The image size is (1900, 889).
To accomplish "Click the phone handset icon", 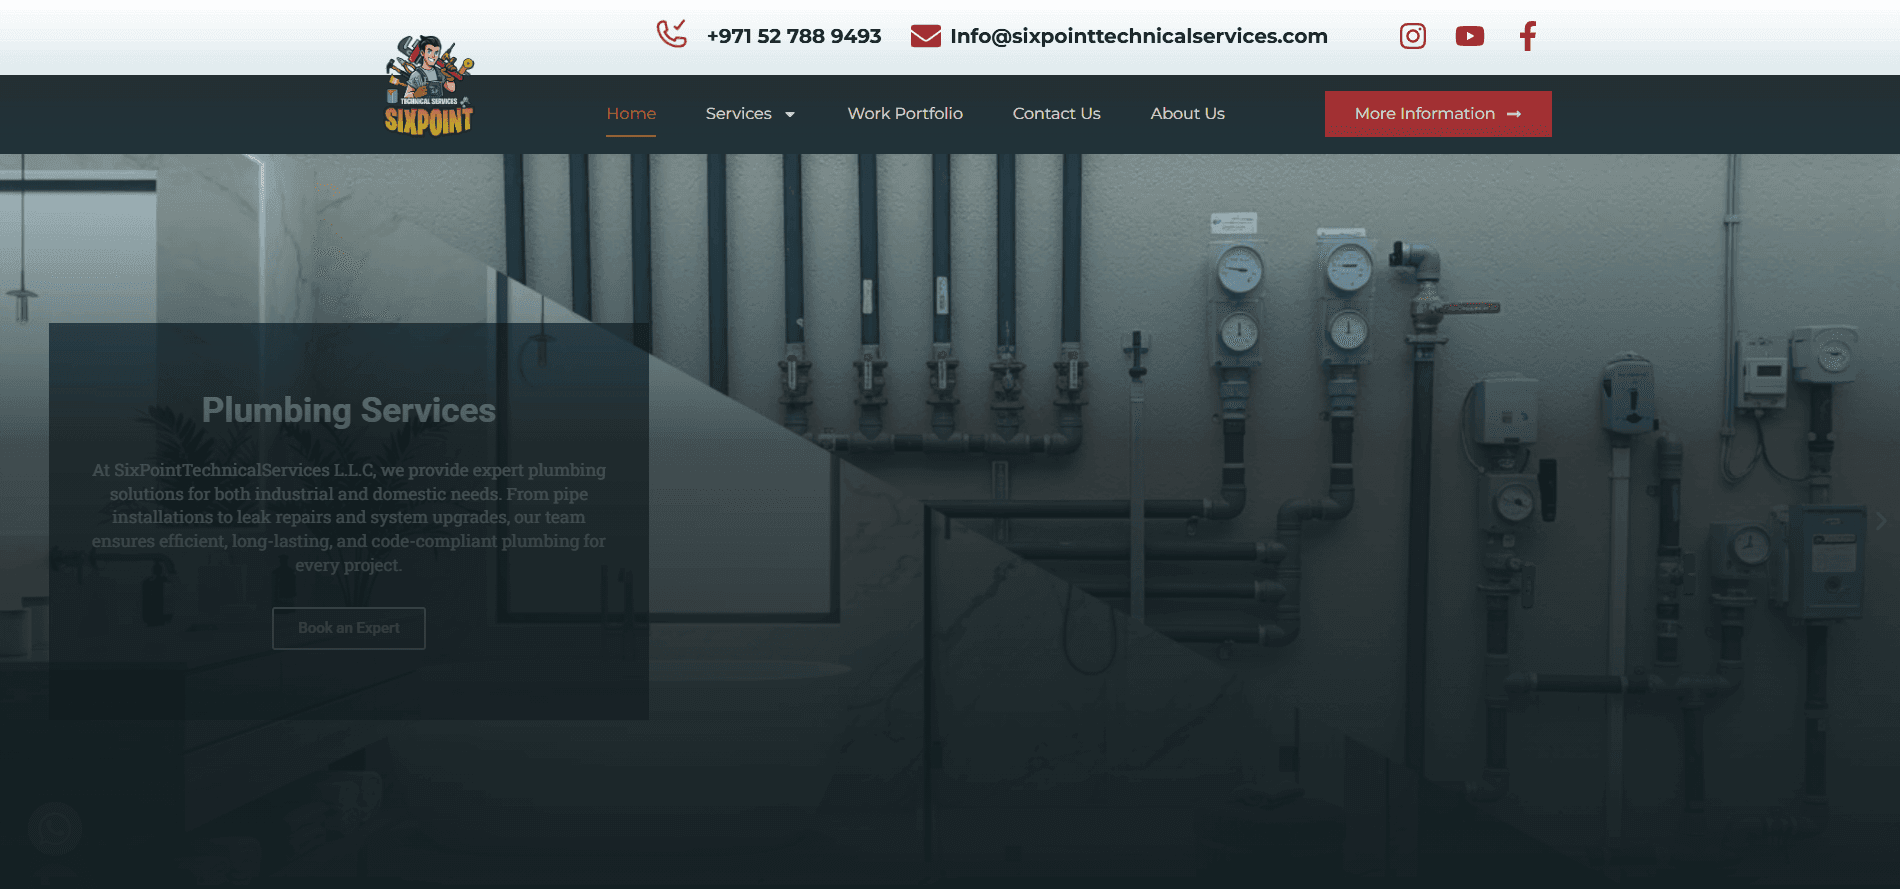I will pyautogui.click(x=672, y=34).
